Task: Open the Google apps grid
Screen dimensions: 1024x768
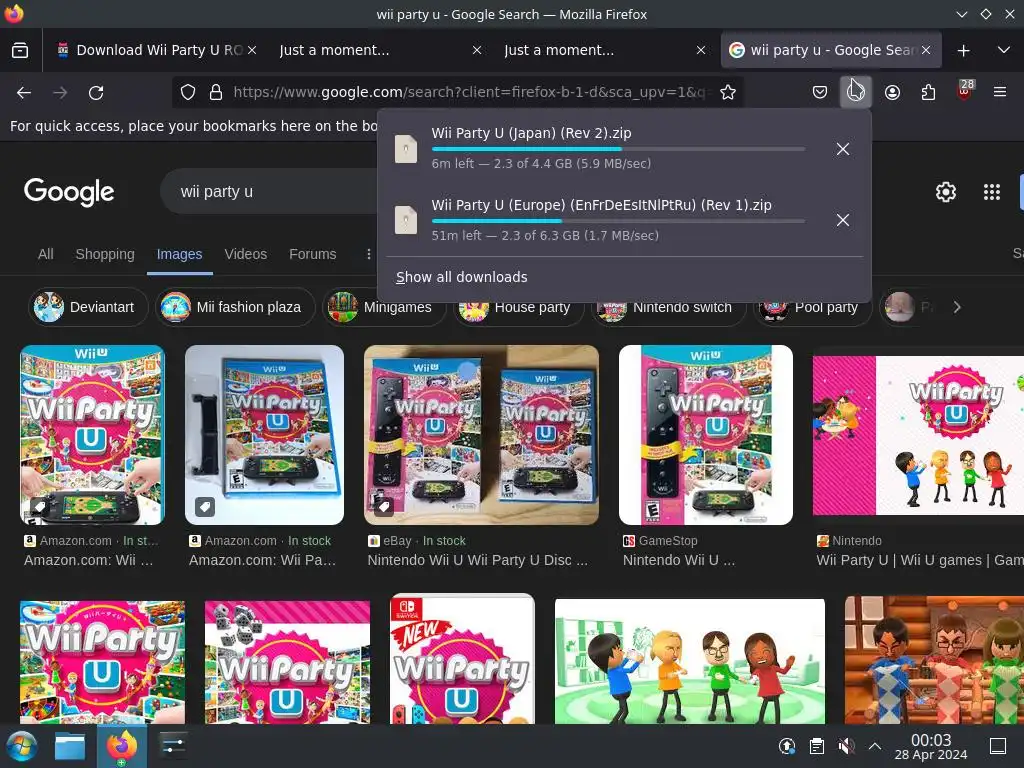Action: pos(991,192)
